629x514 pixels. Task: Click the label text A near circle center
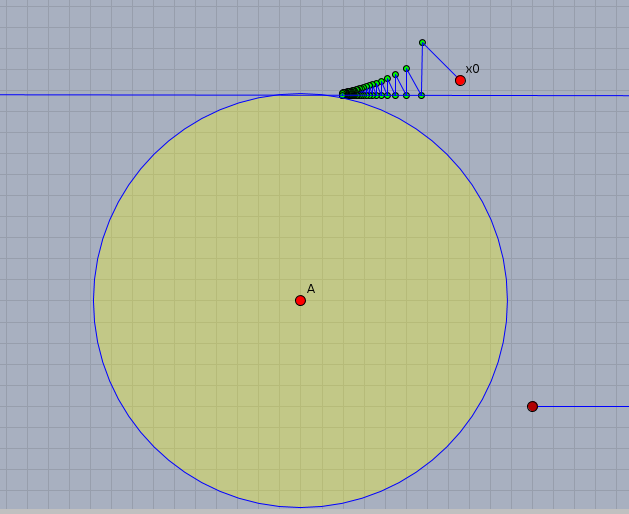(311, 289)
